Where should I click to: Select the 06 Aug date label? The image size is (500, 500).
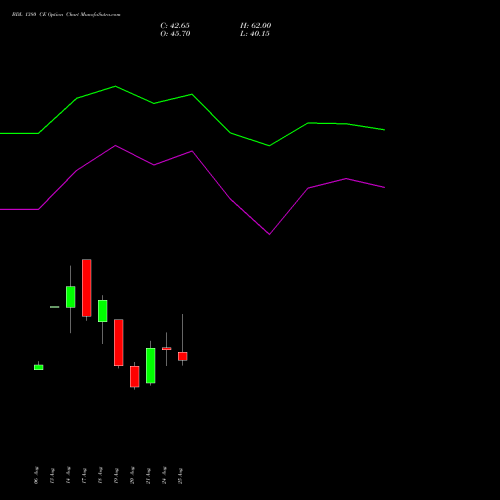(36, 475)
